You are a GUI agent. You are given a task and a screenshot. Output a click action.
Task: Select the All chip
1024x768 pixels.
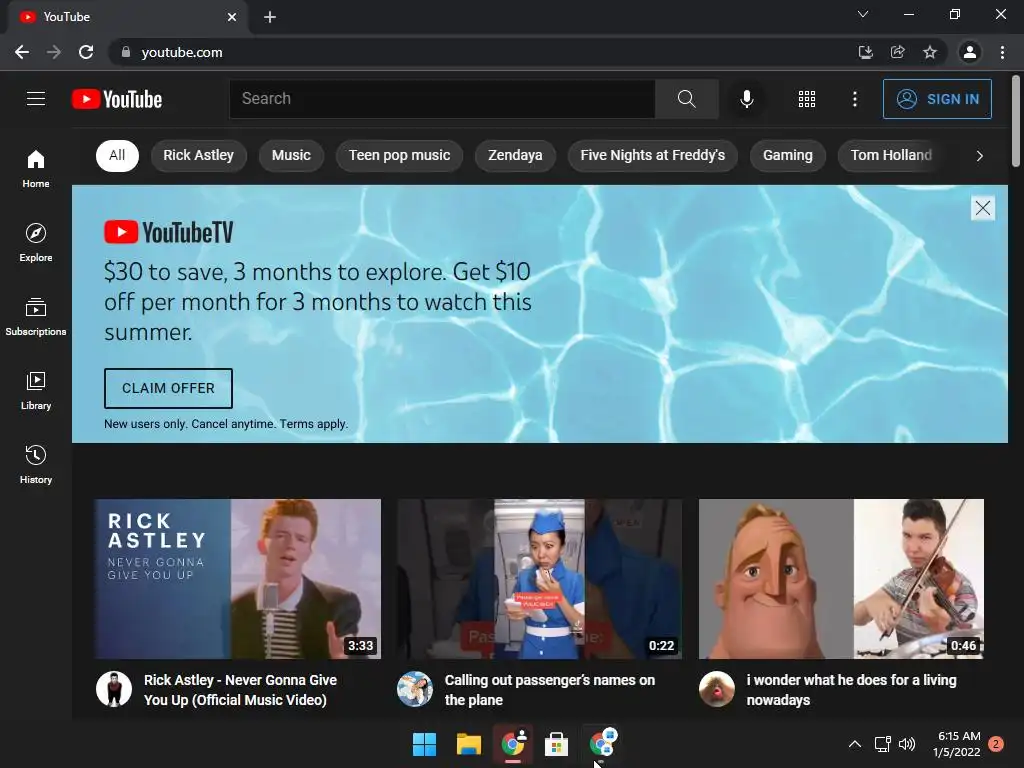point(117,155)
